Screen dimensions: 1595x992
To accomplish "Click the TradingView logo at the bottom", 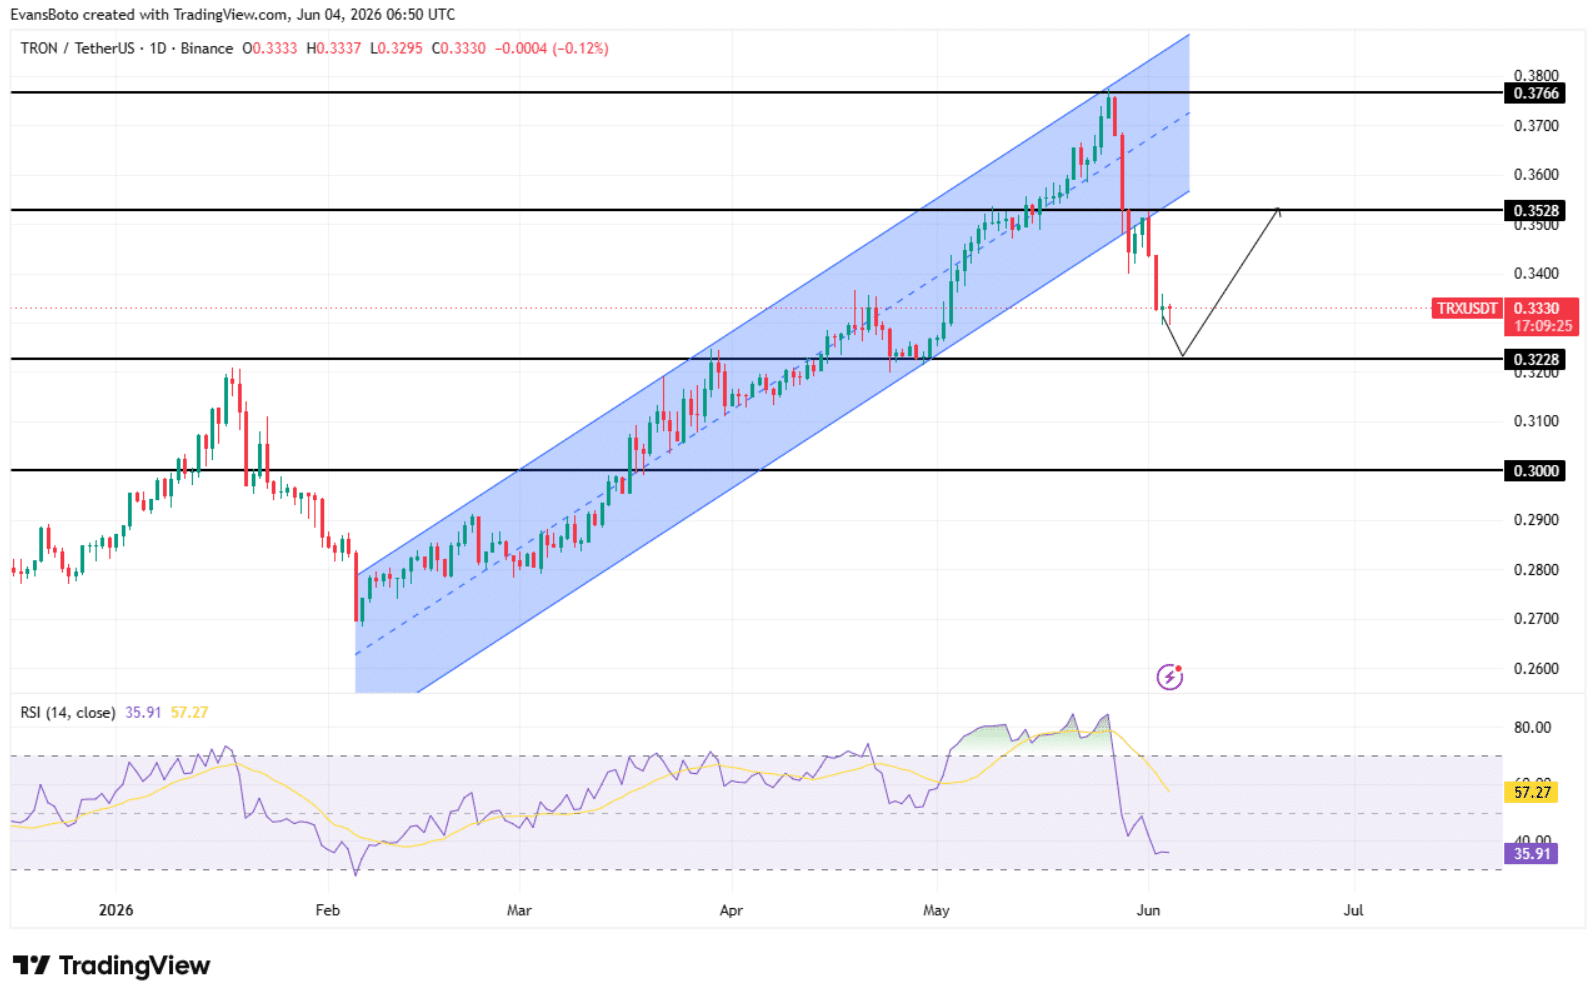I will [x=111, y=965].
